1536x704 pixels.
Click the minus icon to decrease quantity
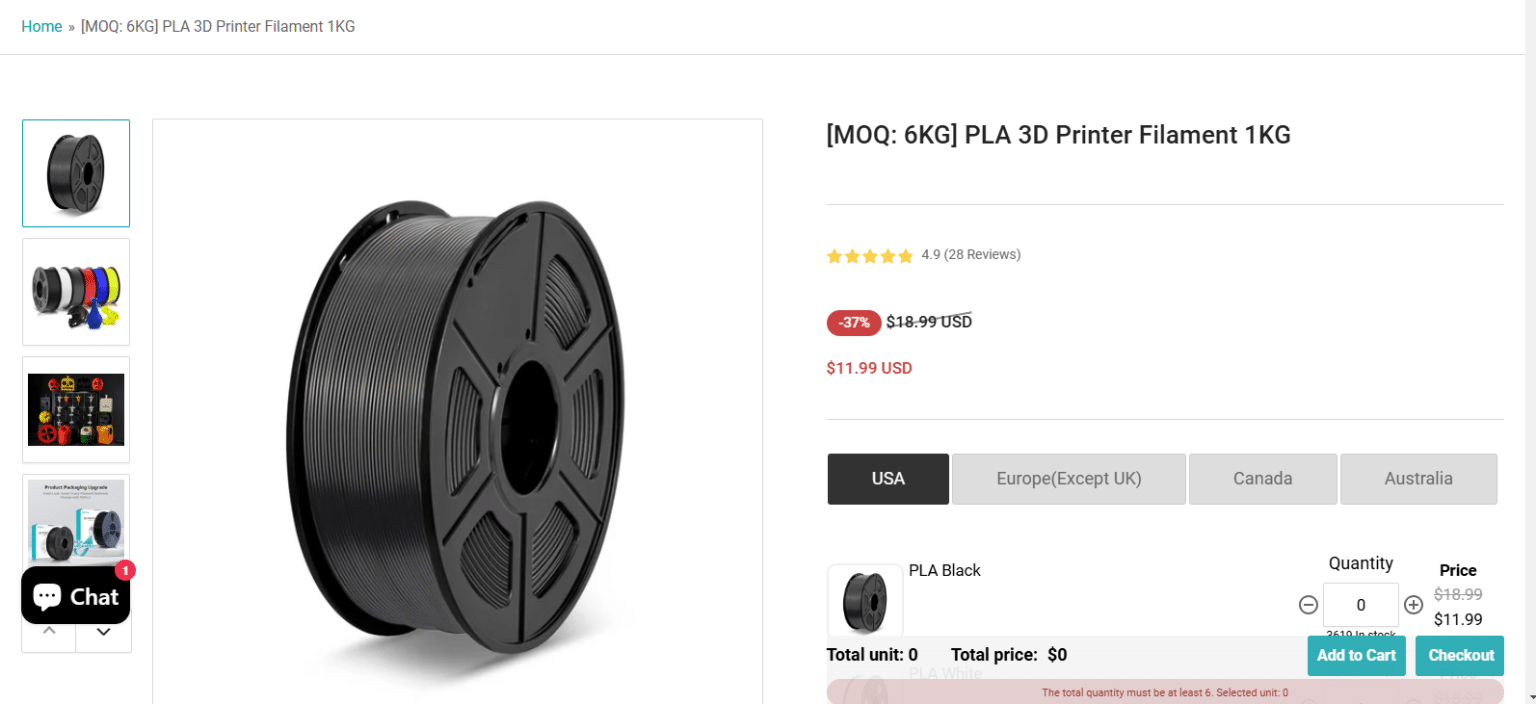pos(1308,604)
